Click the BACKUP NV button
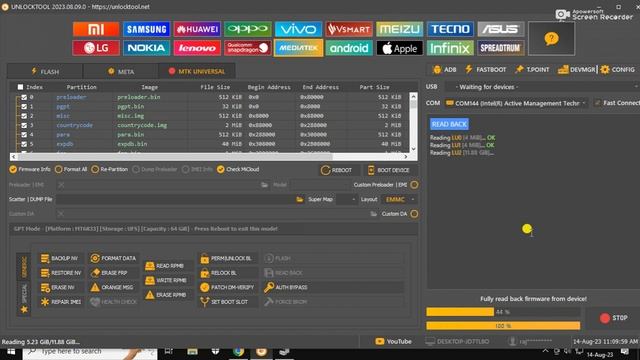Image resolution: width=640 pixels, height=360 pixels. coord(60,258)
